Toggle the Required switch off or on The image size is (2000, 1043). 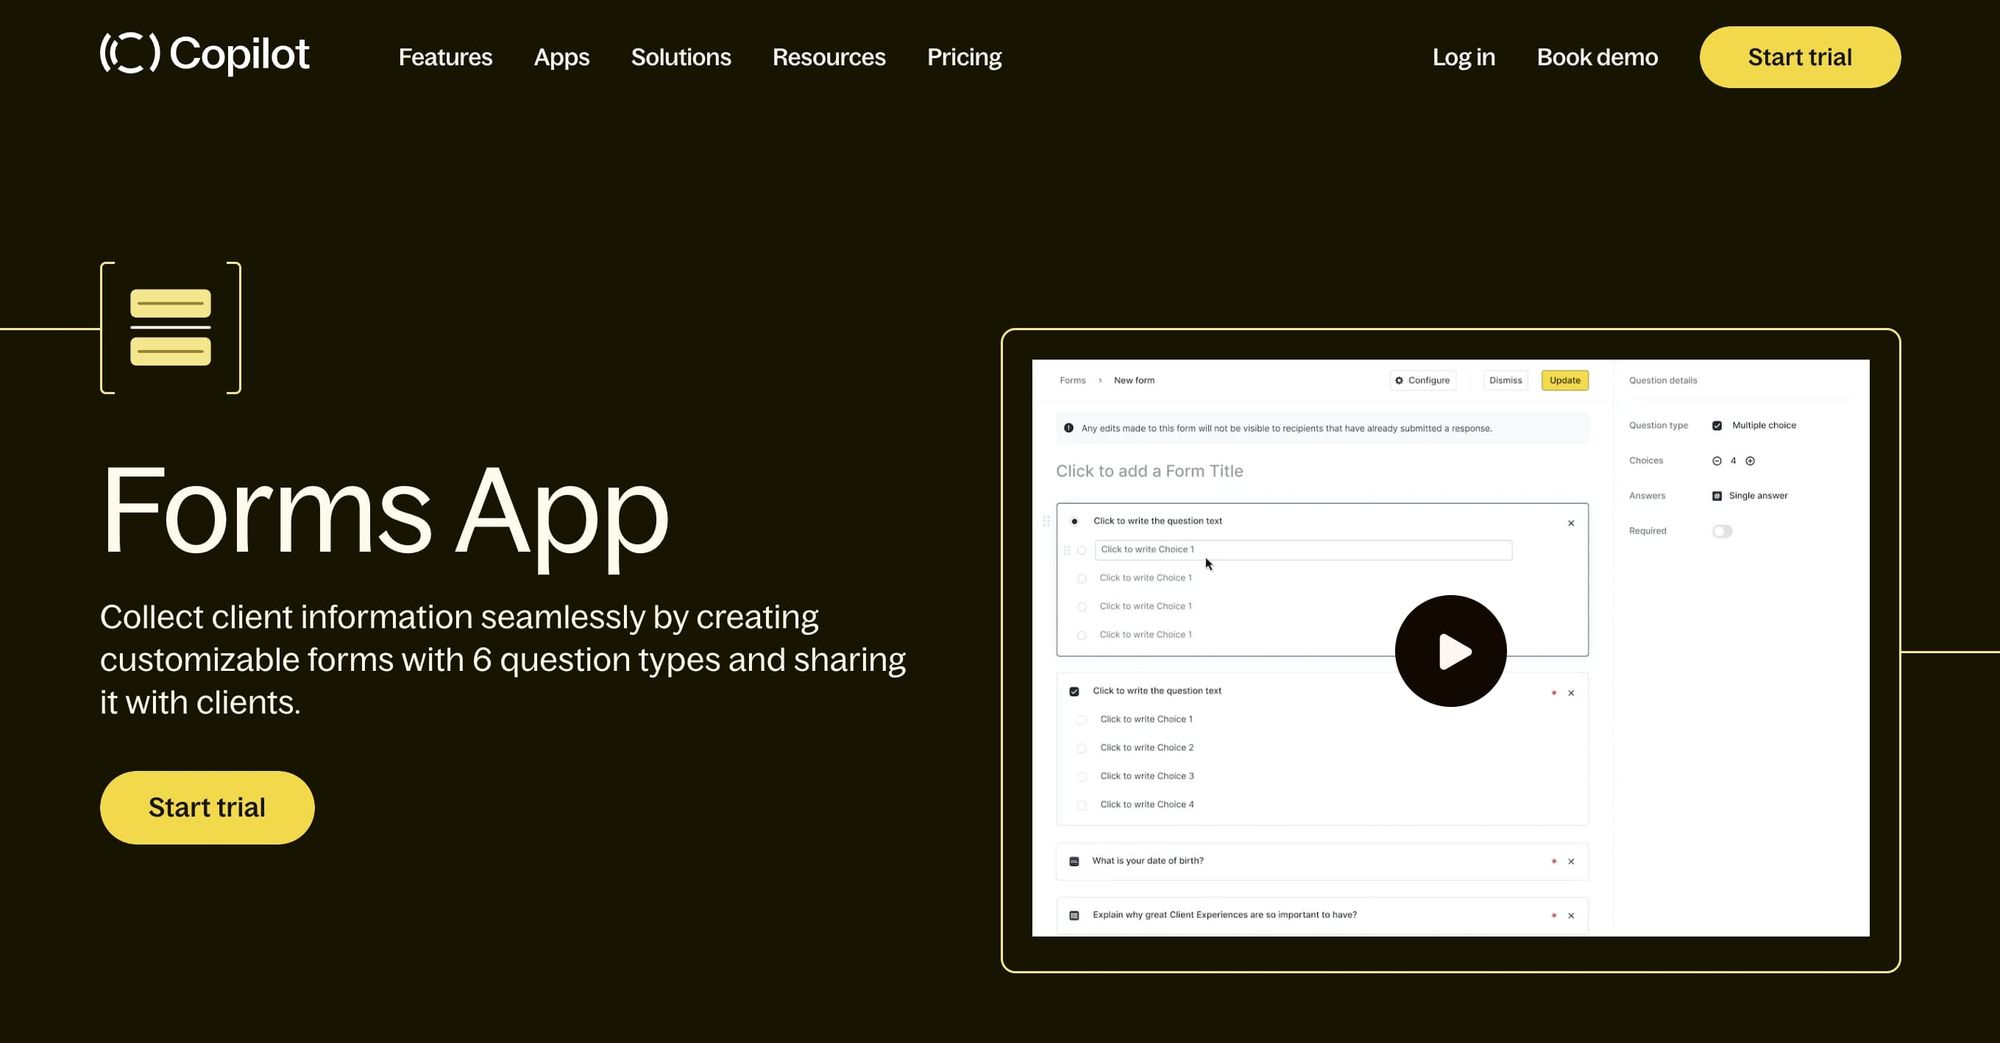click(1722, 531)
